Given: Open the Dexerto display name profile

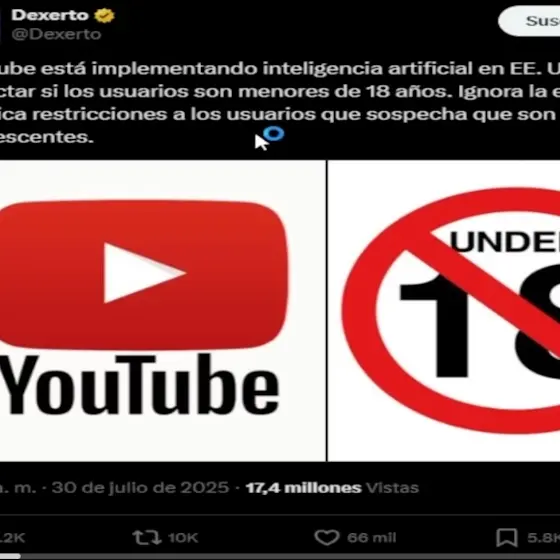Looking at the screenshot, I should click(50, 15).
